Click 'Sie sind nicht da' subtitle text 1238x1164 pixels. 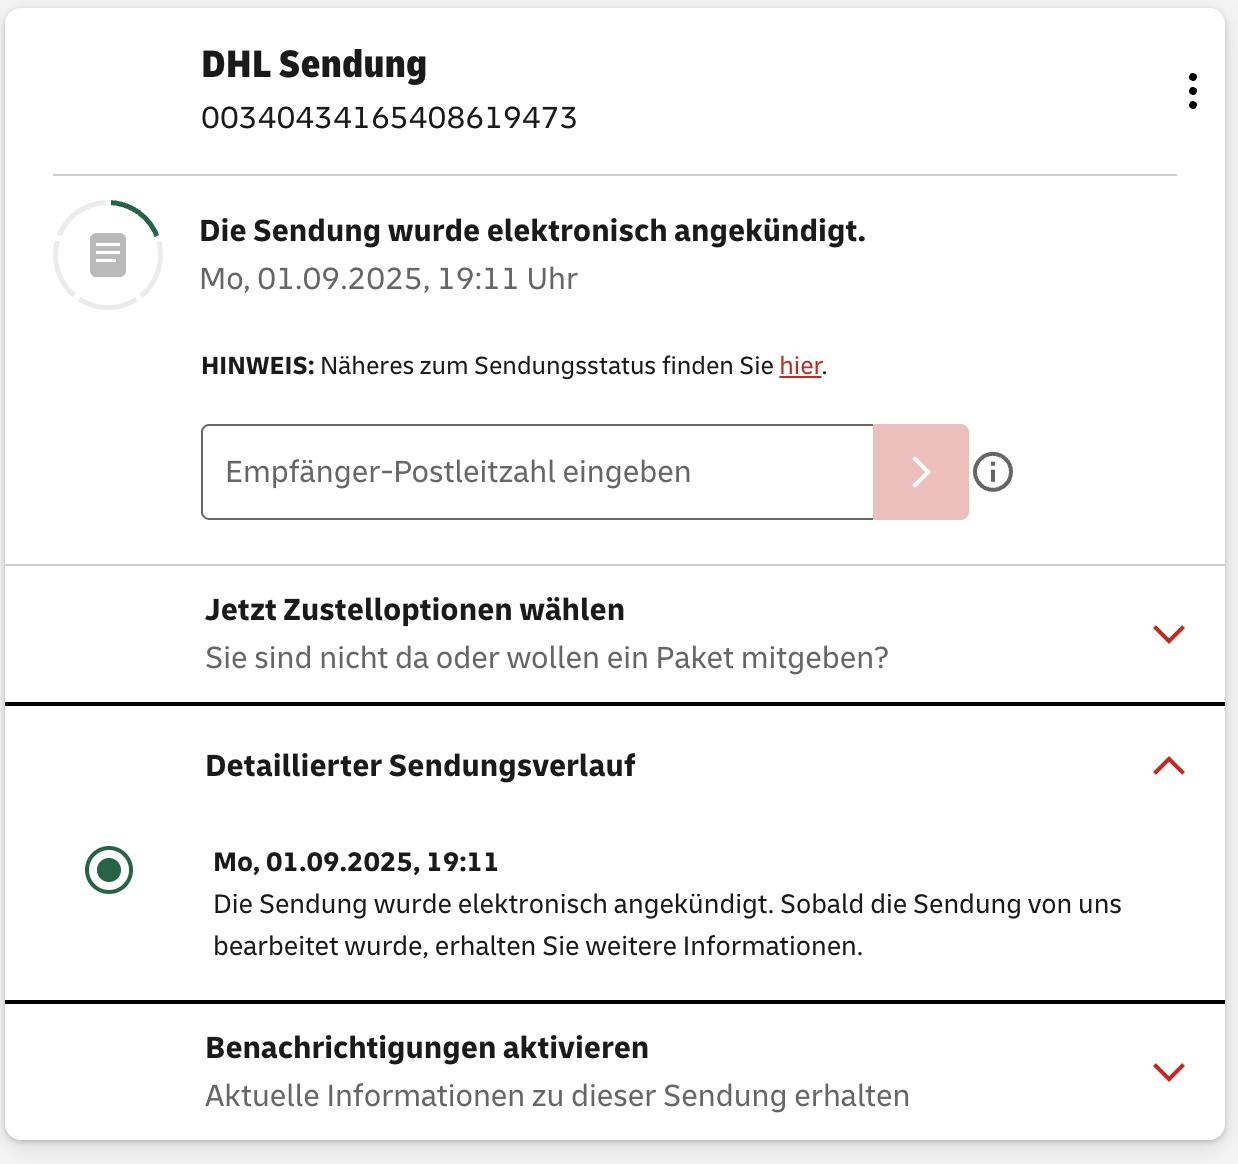tap(546, 658)
